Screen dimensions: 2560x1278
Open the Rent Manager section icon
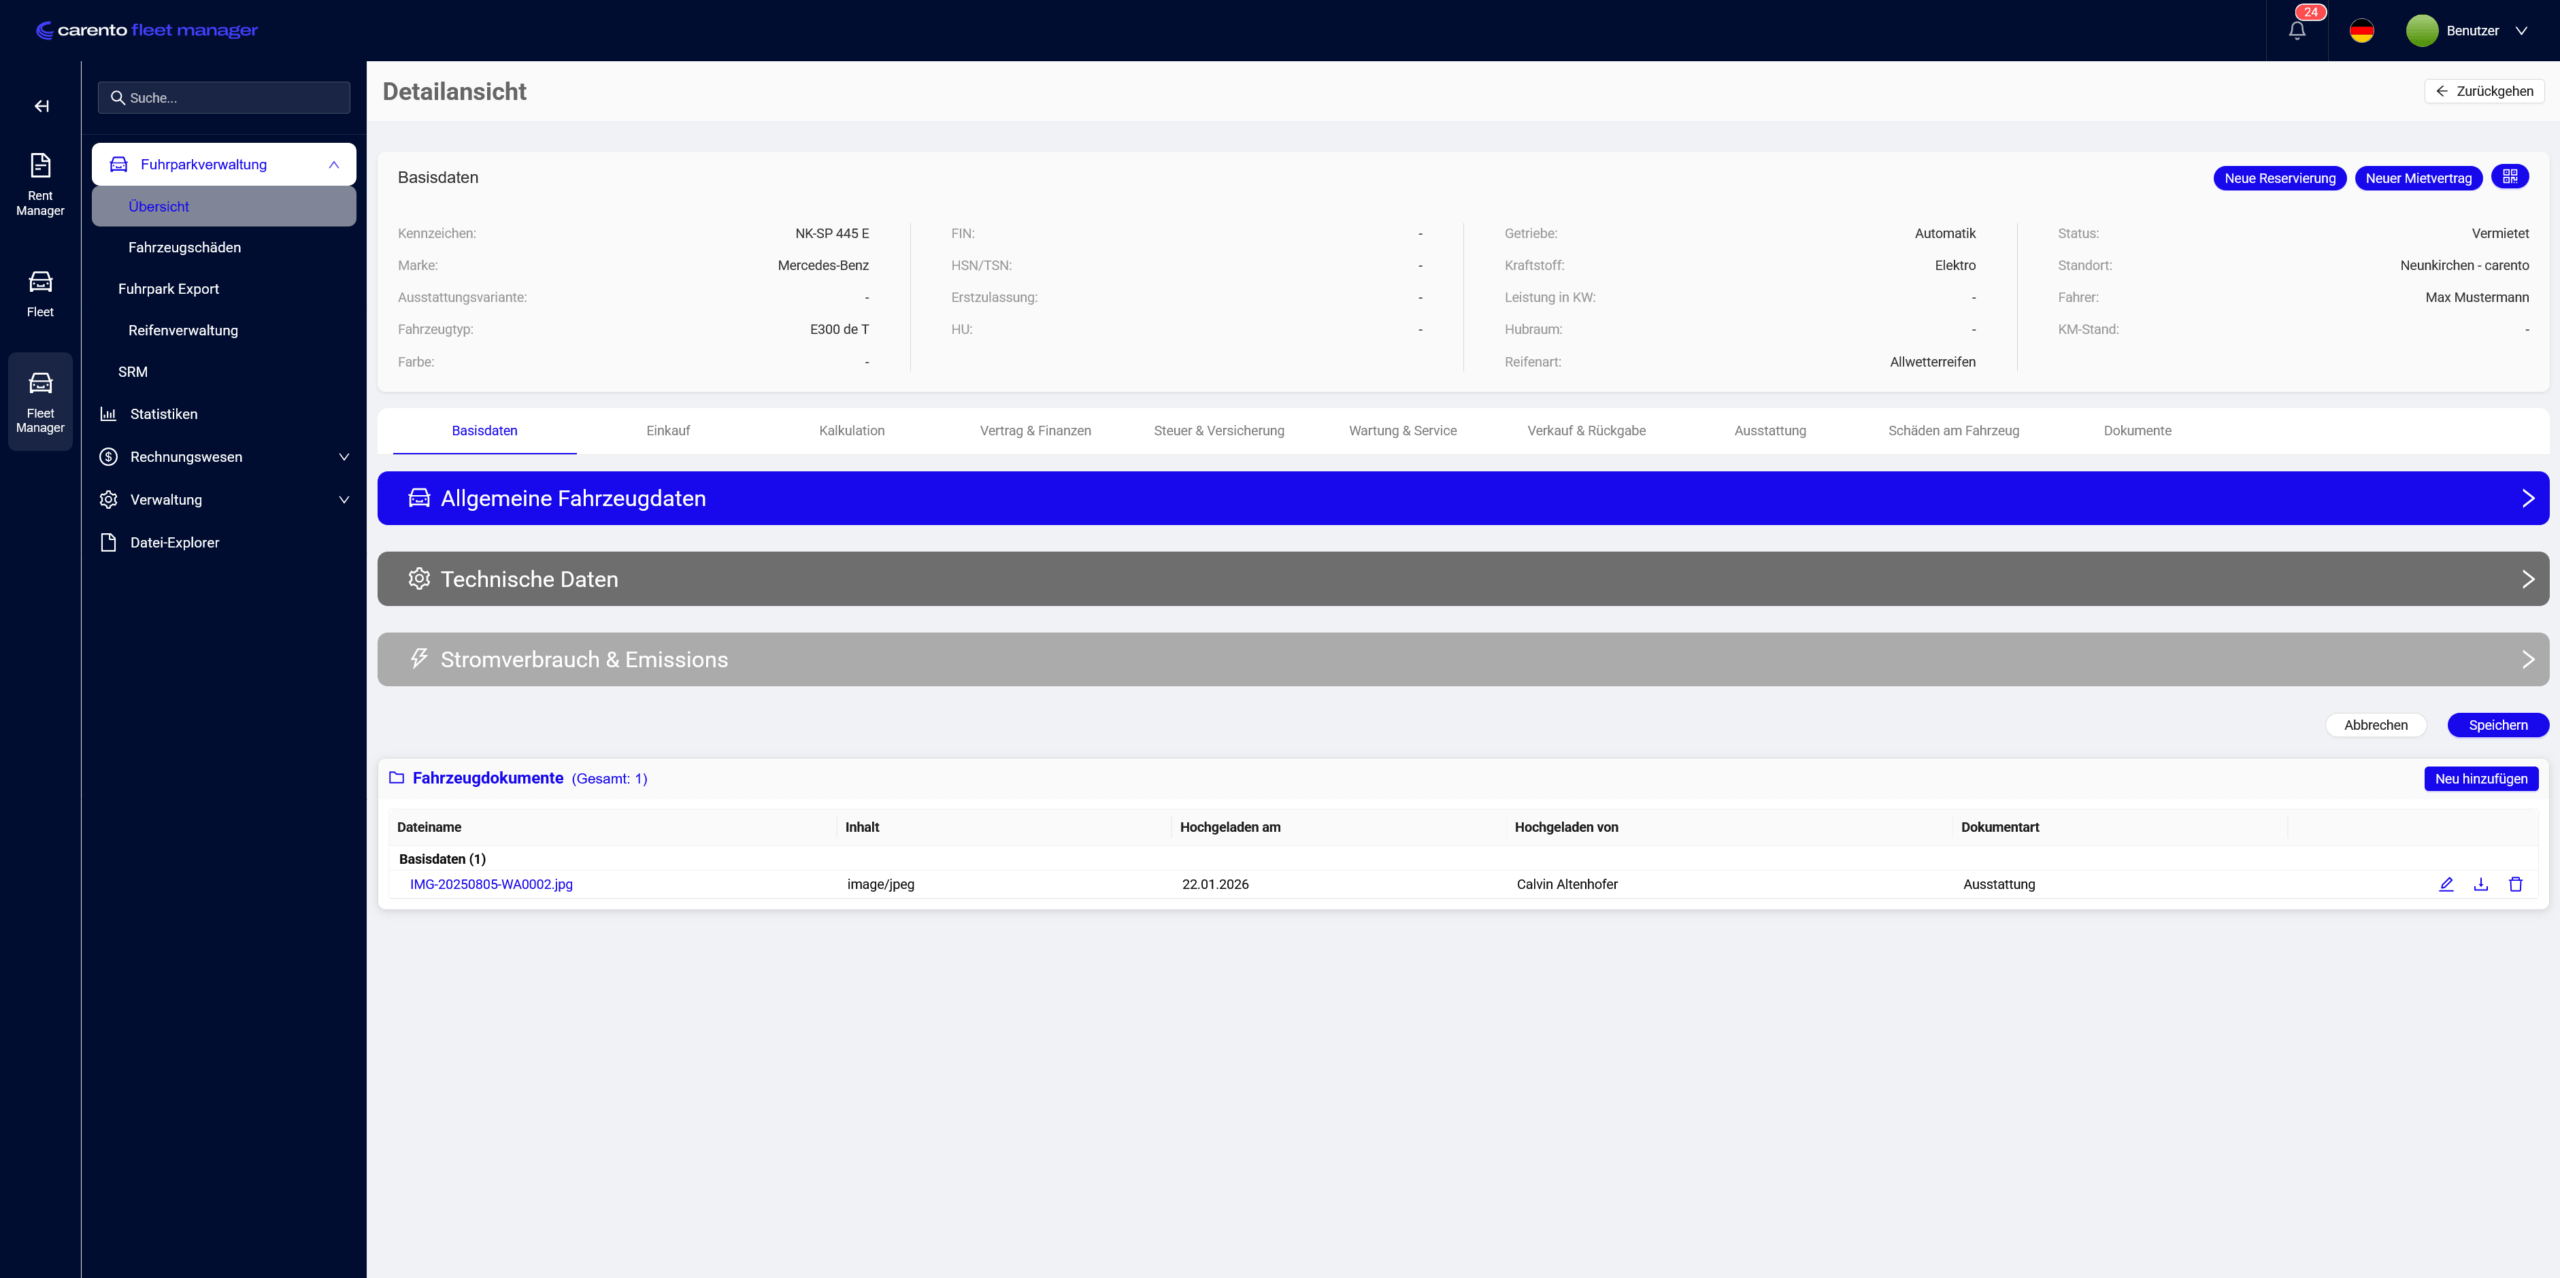pos(40,183)
